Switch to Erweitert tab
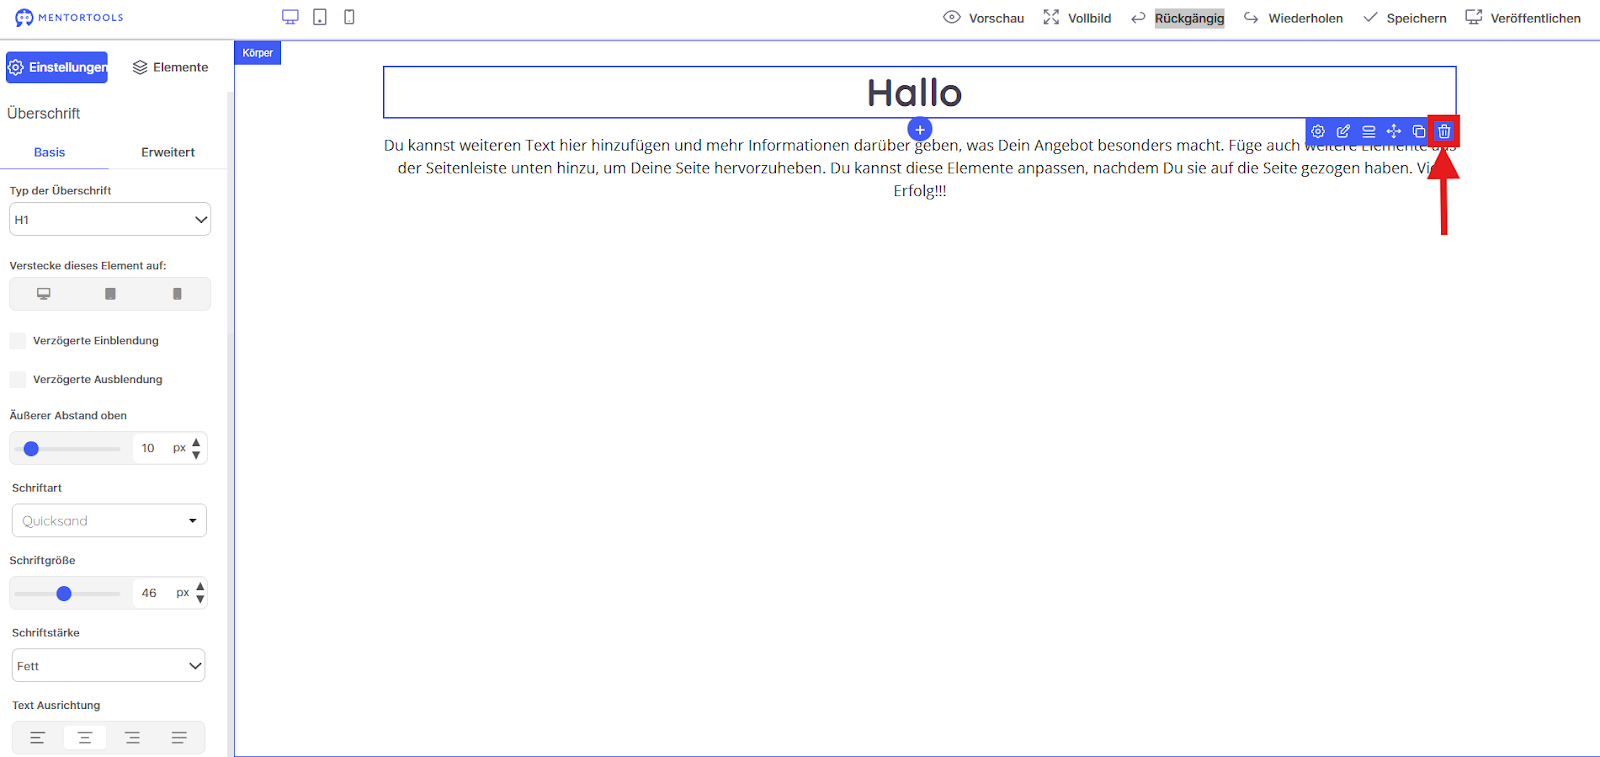1600x757 pixels. [x=168, y=153]
